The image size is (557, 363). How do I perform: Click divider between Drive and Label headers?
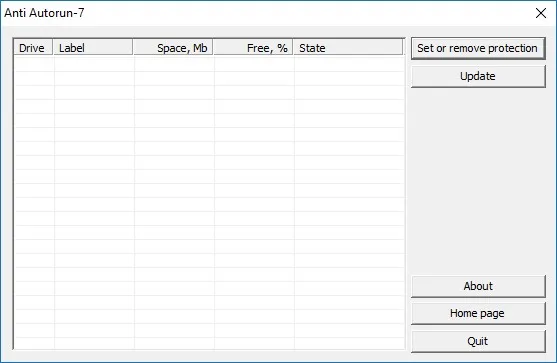[x=53, y=48]
